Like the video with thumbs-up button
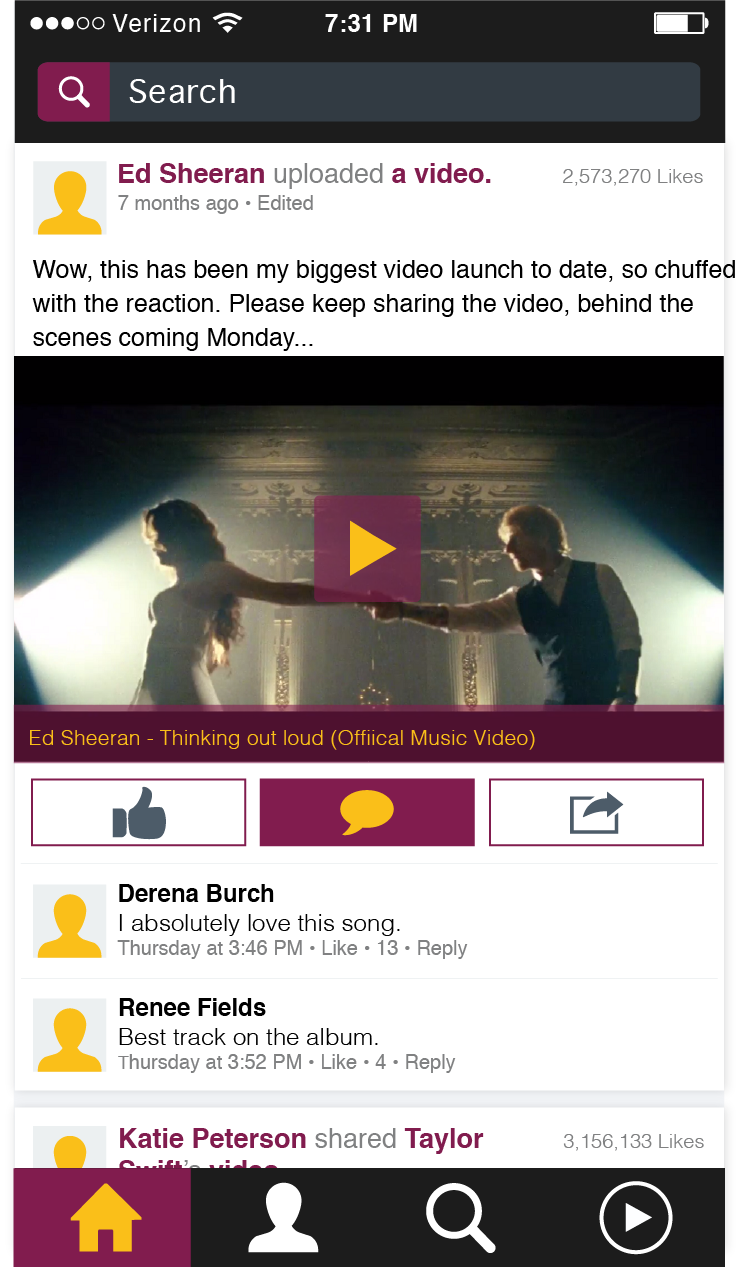 click(x=139, y=812)
